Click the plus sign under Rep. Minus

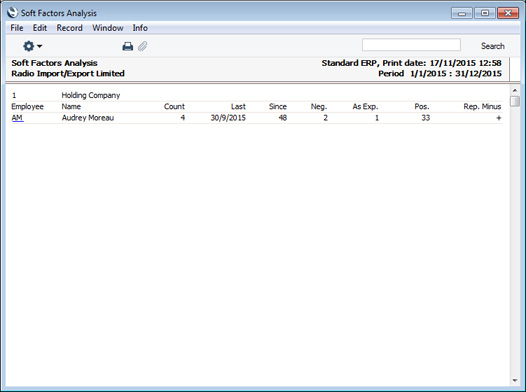tap(499, 118)
